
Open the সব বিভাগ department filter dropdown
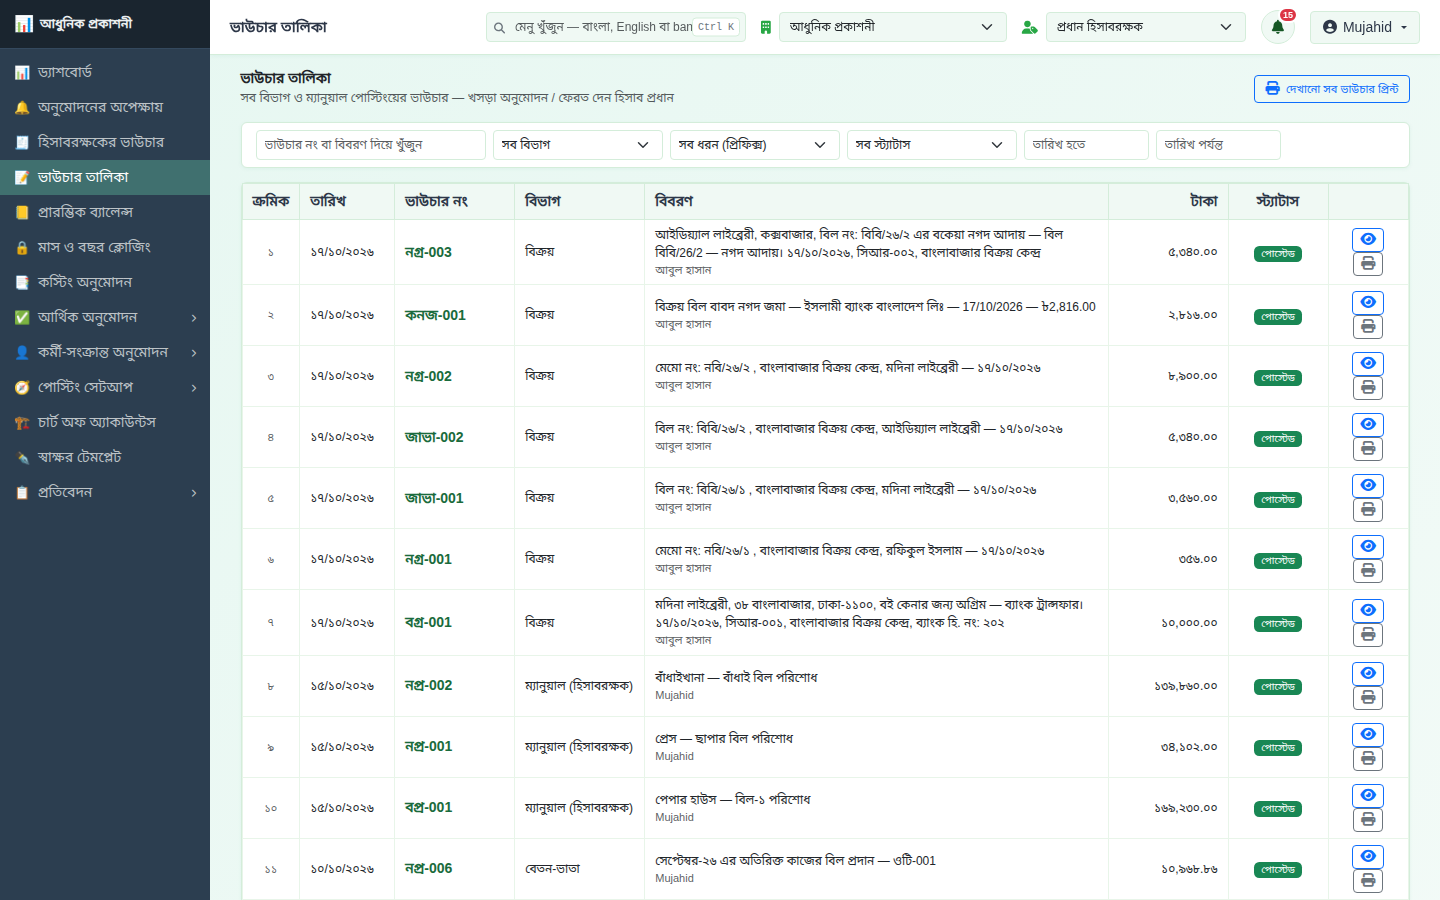(x=577, y=145)
